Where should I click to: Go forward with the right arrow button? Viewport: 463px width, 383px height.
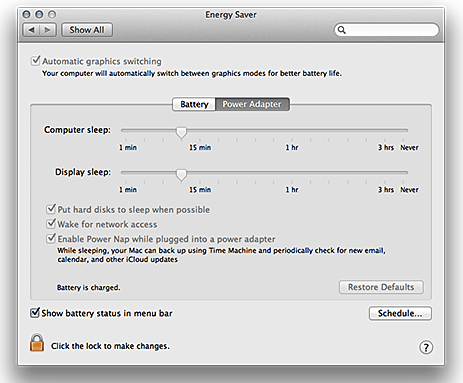[x=48, y=30]
